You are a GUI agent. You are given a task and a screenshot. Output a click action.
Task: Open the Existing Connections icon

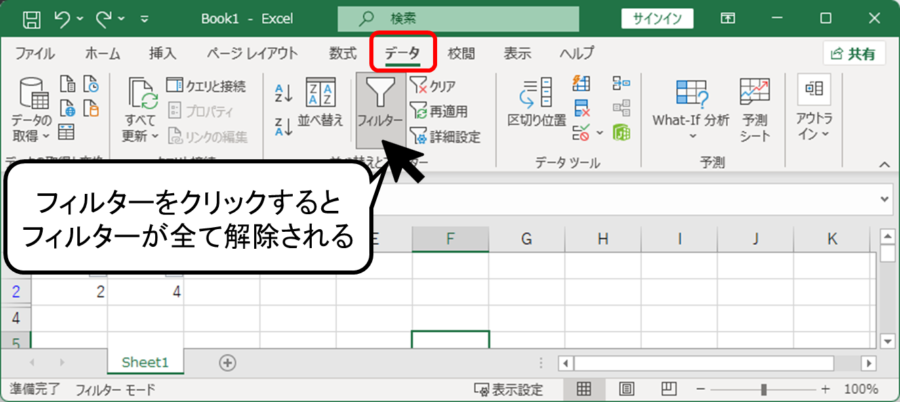[x=91, y=109]
